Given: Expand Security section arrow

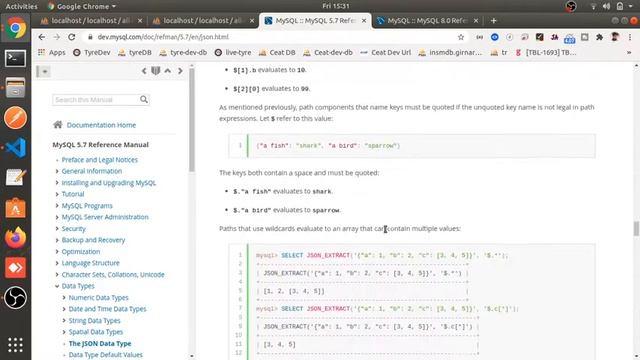Looking at the screenshot, I should 57,229.
